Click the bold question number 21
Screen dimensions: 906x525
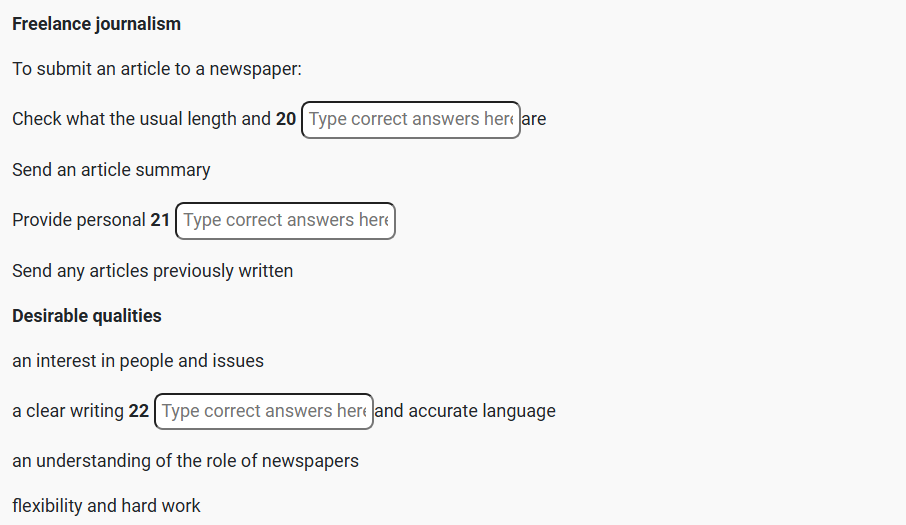coord(160,220)
